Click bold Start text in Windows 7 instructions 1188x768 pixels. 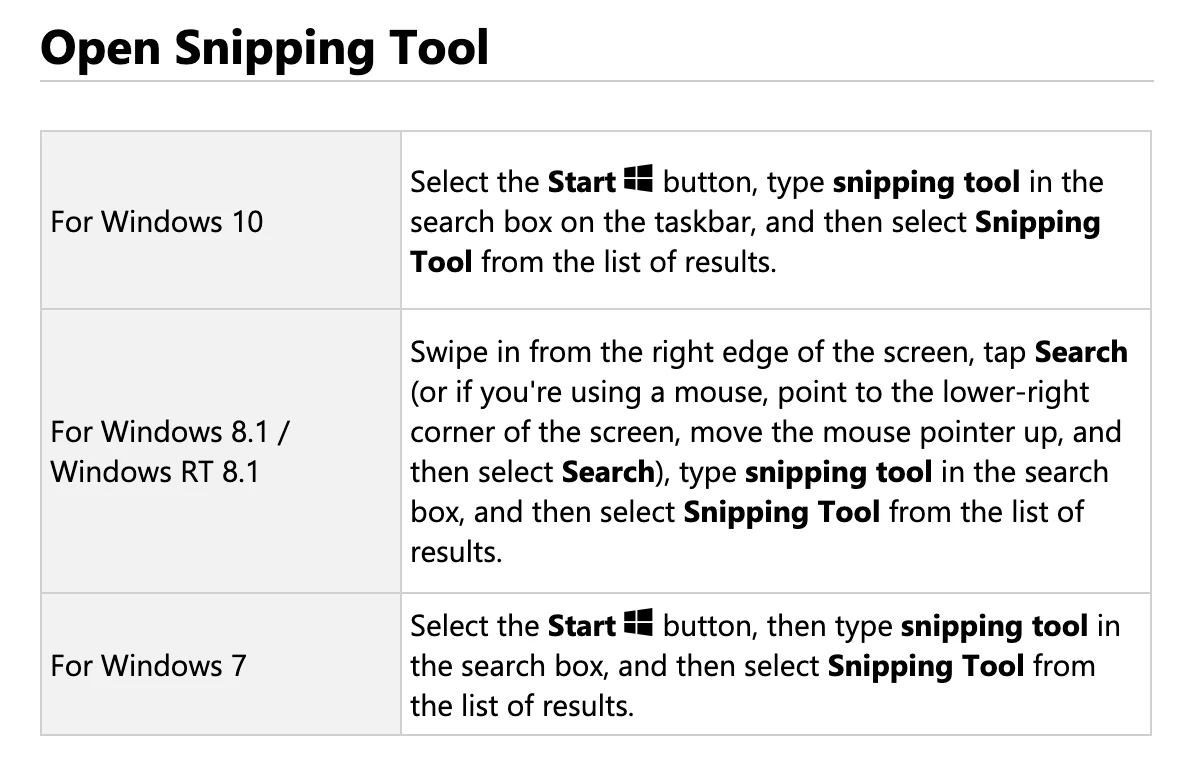tap(581, 626)
